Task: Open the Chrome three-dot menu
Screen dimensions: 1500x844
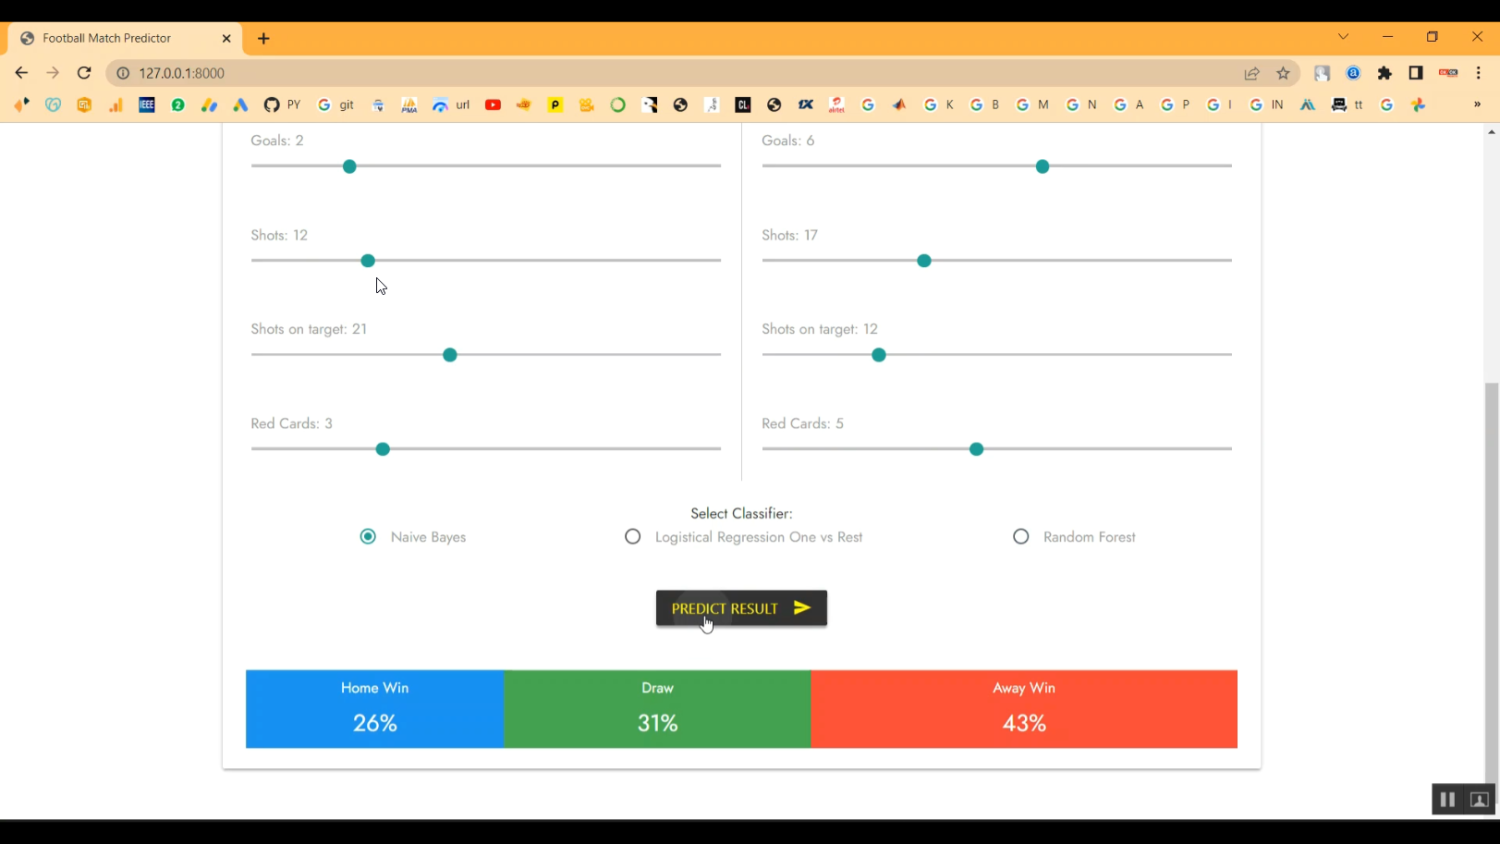Action: pyautogui.click(x=1479, y=73)
